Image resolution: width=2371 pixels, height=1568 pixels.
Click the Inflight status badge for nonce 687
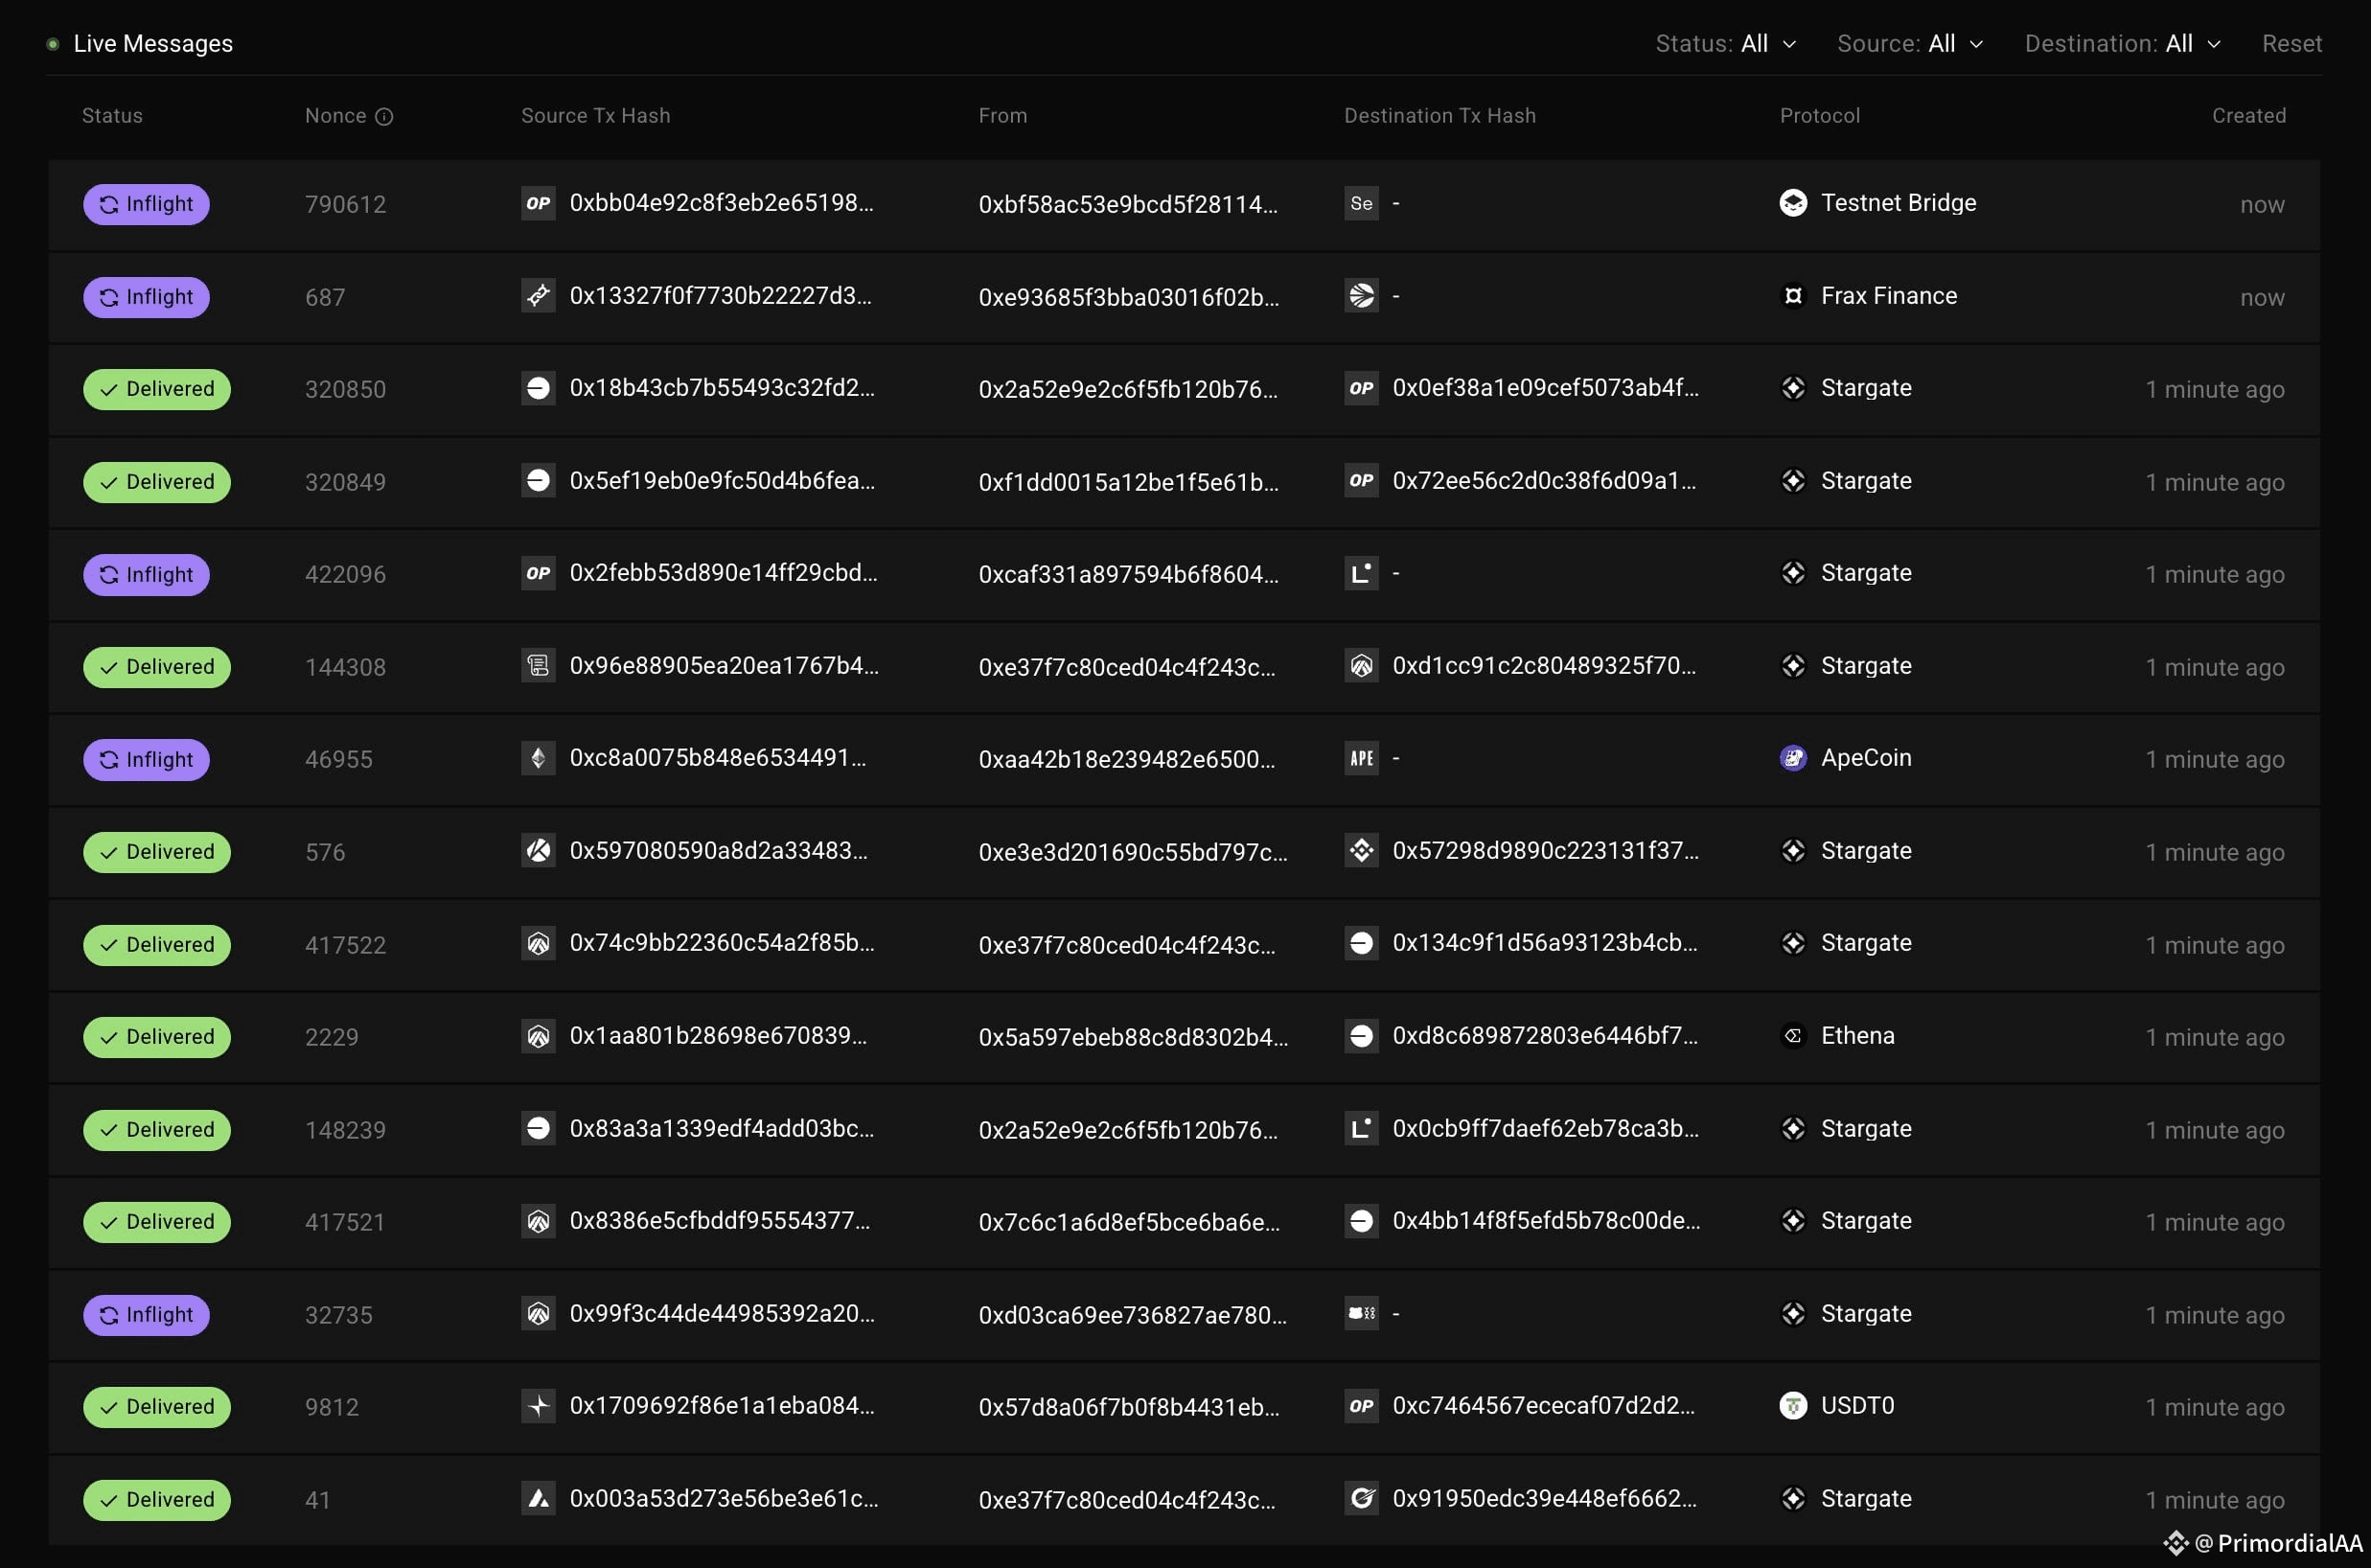pos(146,297)
